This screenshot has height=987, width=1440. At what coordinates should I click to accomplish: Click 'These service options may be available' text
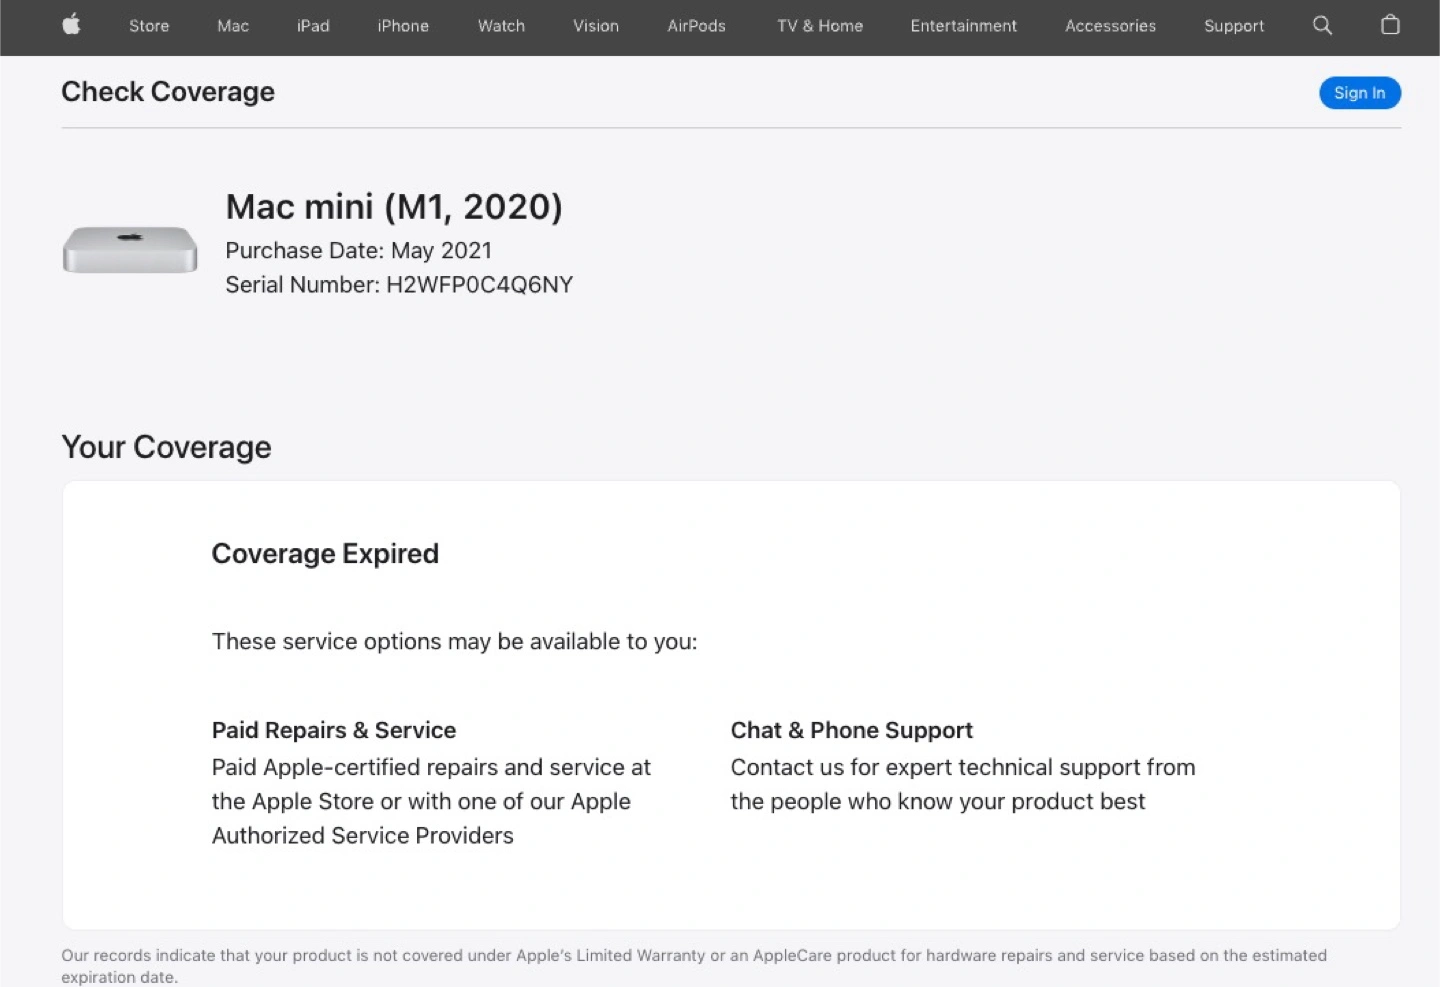tap(455, 642)
